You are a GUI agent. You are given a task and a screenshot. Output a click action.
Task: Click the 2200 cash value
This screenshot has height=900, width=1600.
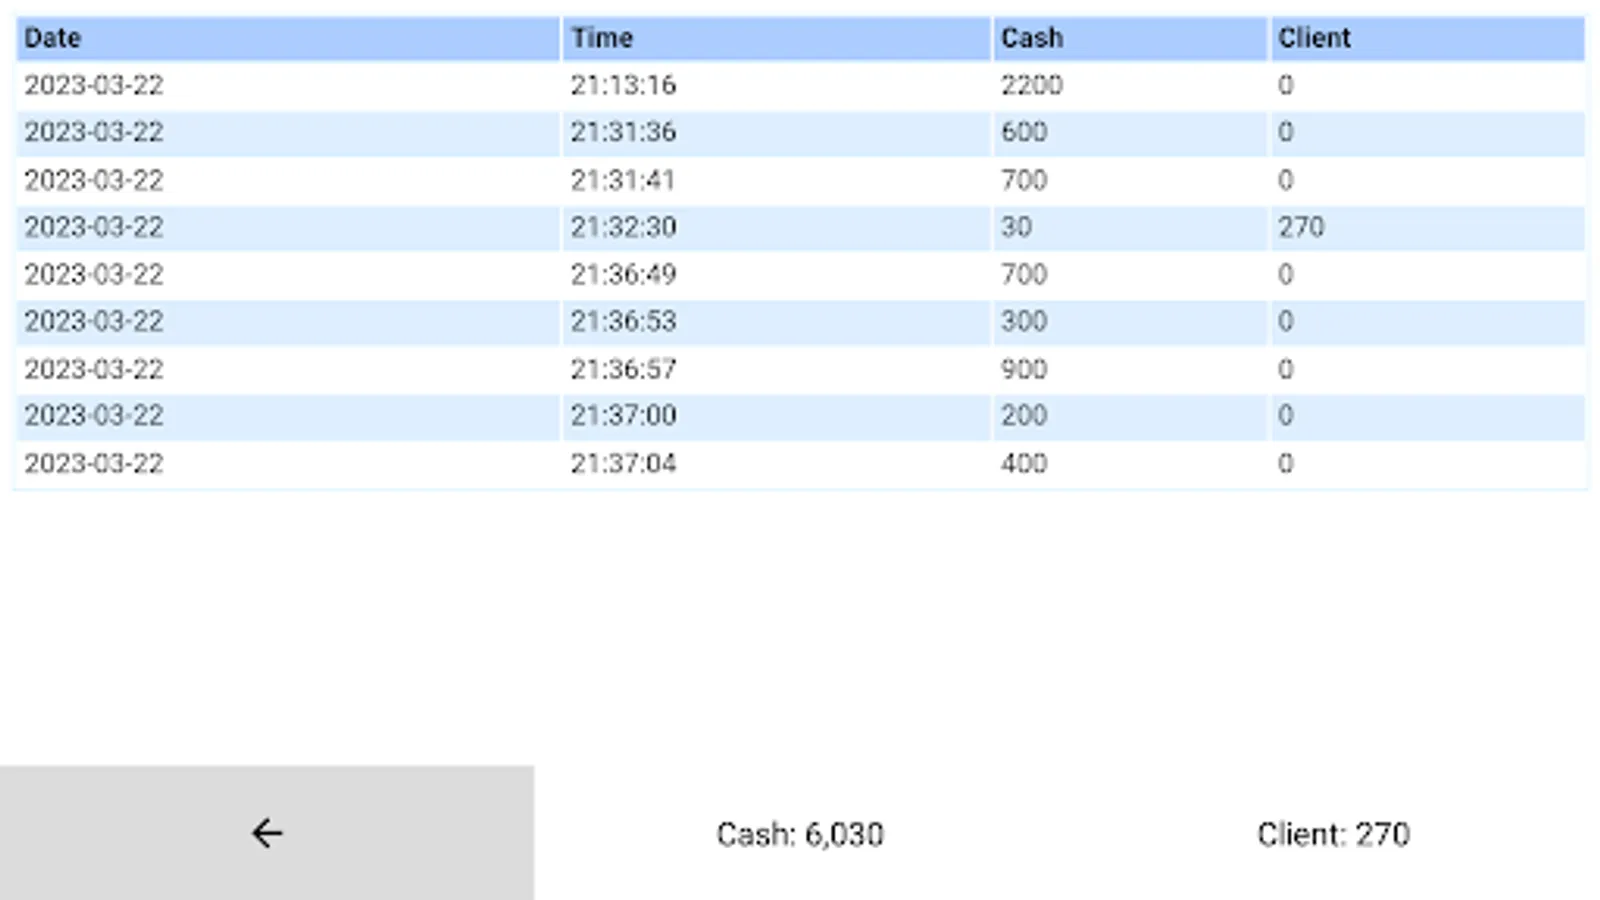(1032, 85)
